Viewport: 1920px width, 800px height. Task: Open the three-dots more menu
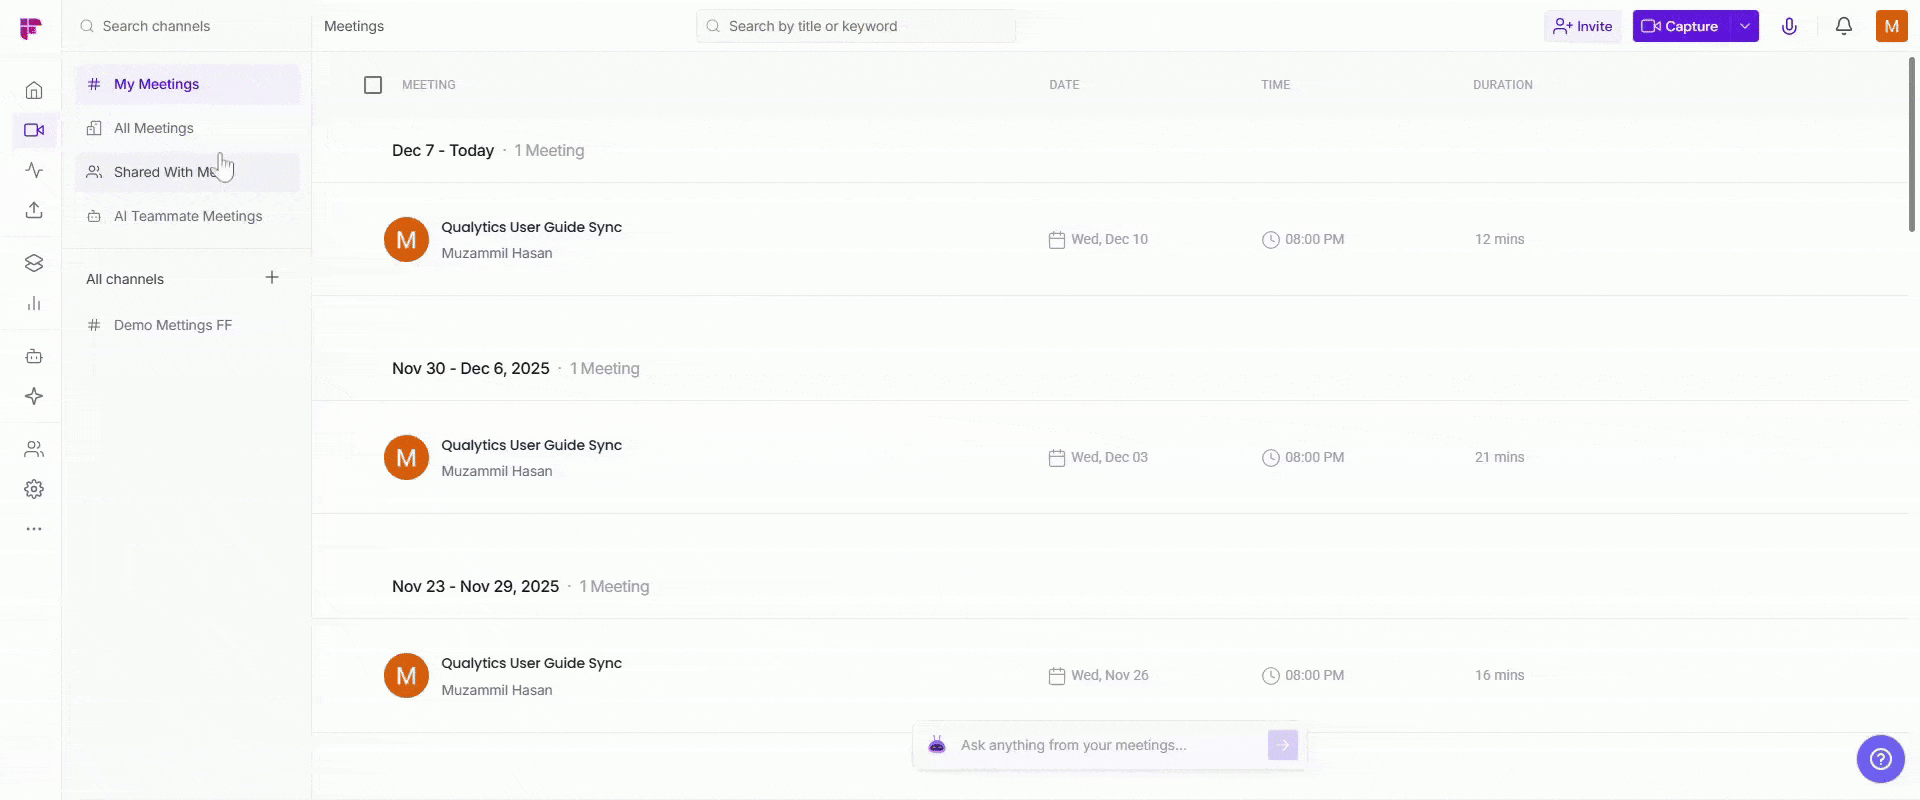coord(34,529)
